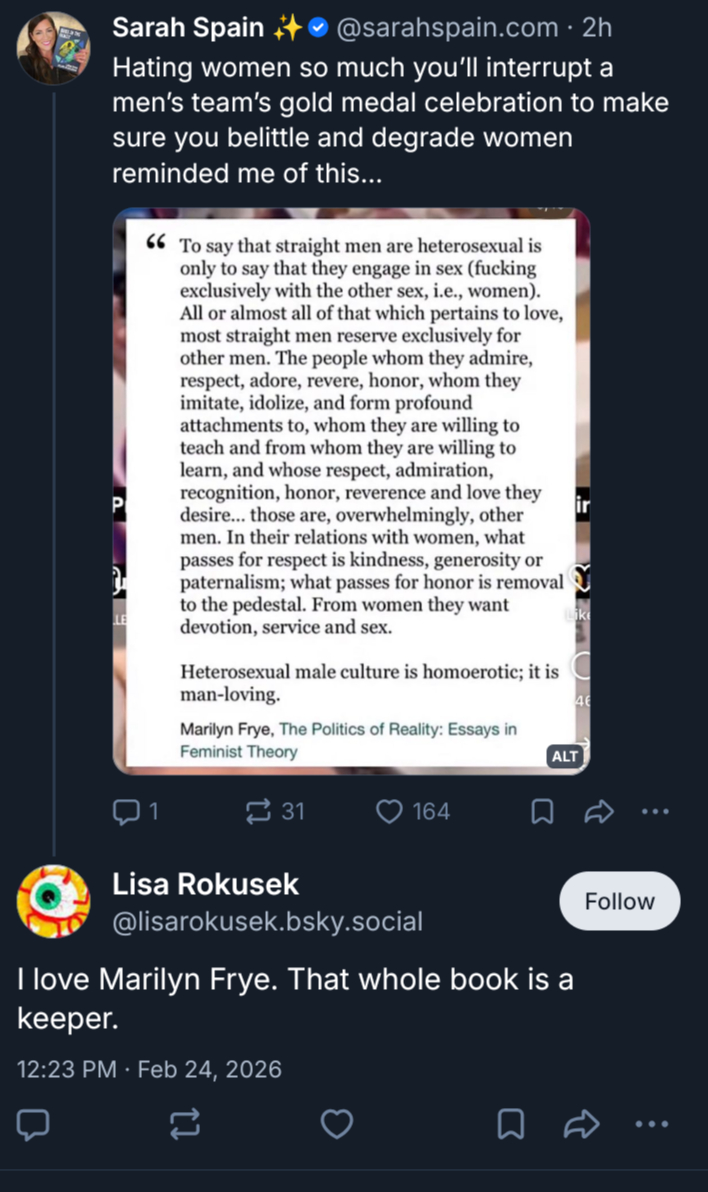
Task: Follow Lisa Rokusek
Action: [618, 901]
